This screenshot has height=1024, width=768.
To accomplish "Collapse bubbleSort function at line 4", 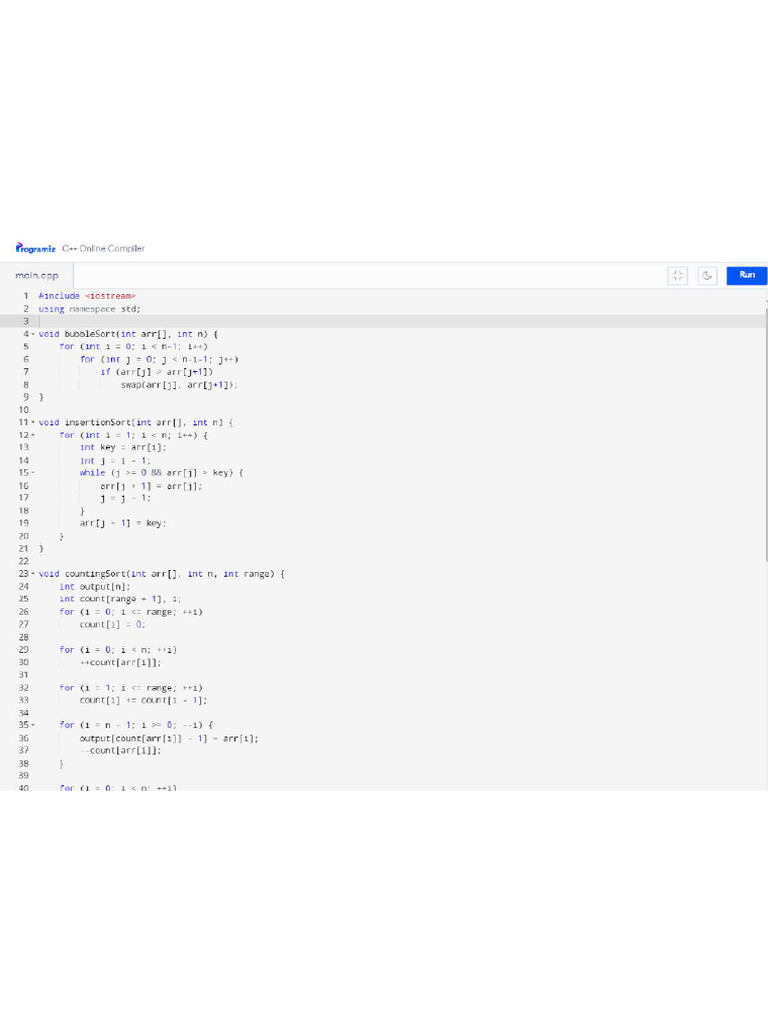I will (33, 334).
